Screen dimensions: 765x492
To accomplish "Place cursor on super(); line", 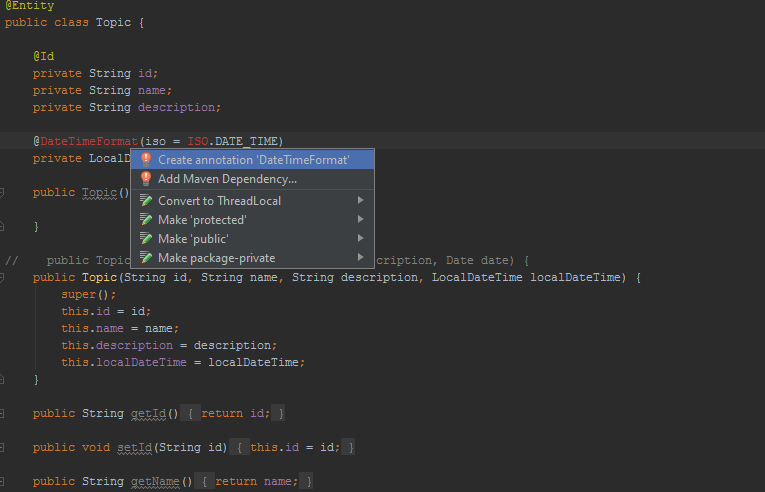I will [89, 294].
